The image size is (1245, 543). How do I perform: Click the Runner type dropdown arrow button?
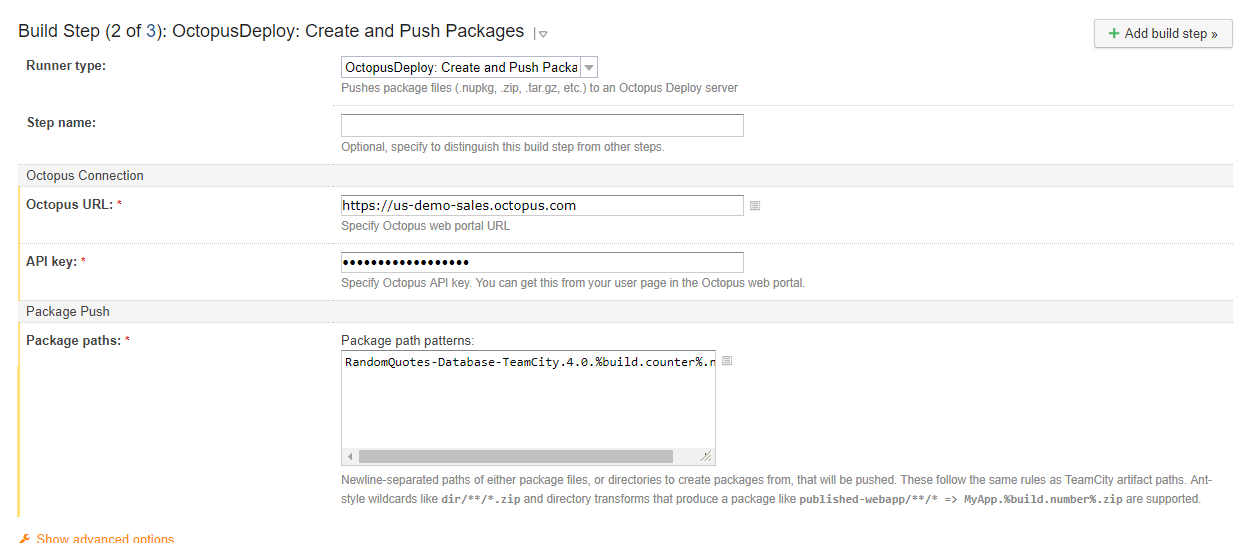589,68
